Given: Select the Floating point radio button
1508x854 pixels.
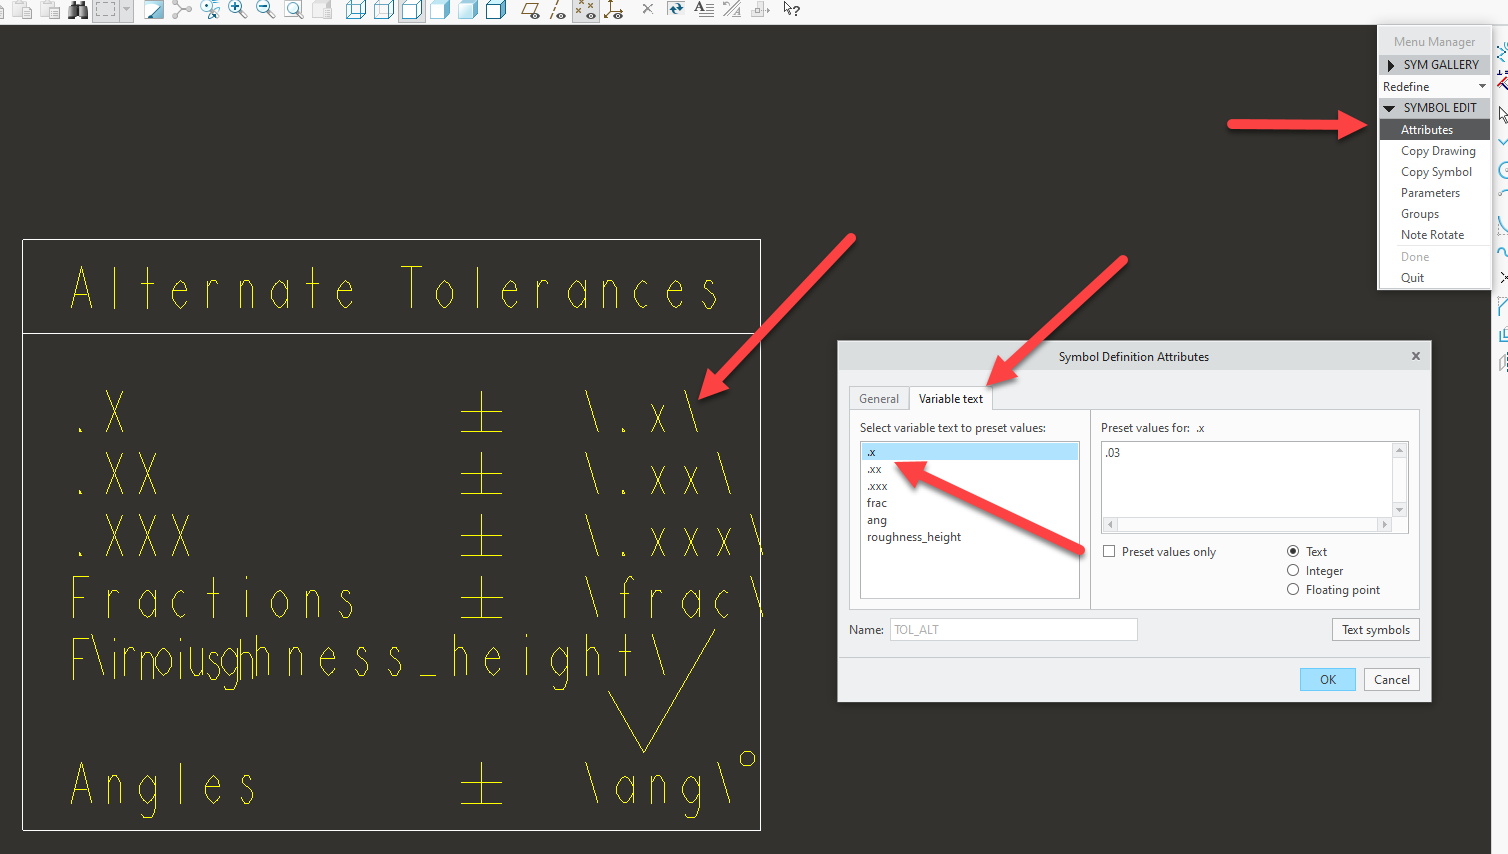Looking at the screenshot, I should pyautogui.click(x=1293, y=590).
